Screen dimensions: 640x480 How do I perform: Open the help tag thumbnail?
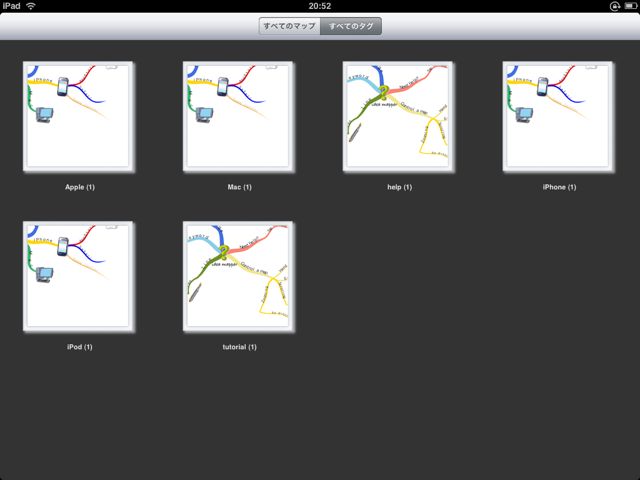(398, 117)
